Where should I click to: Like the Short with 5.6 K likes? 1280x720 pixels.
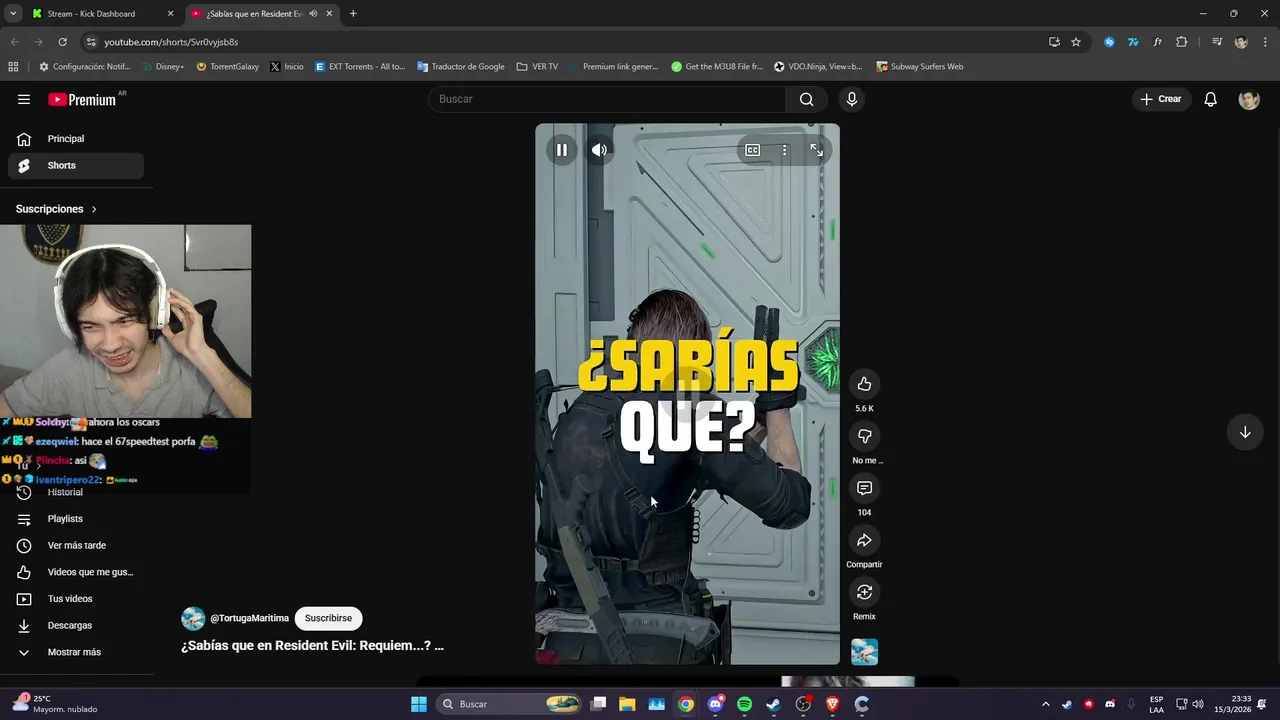(864, 384)
